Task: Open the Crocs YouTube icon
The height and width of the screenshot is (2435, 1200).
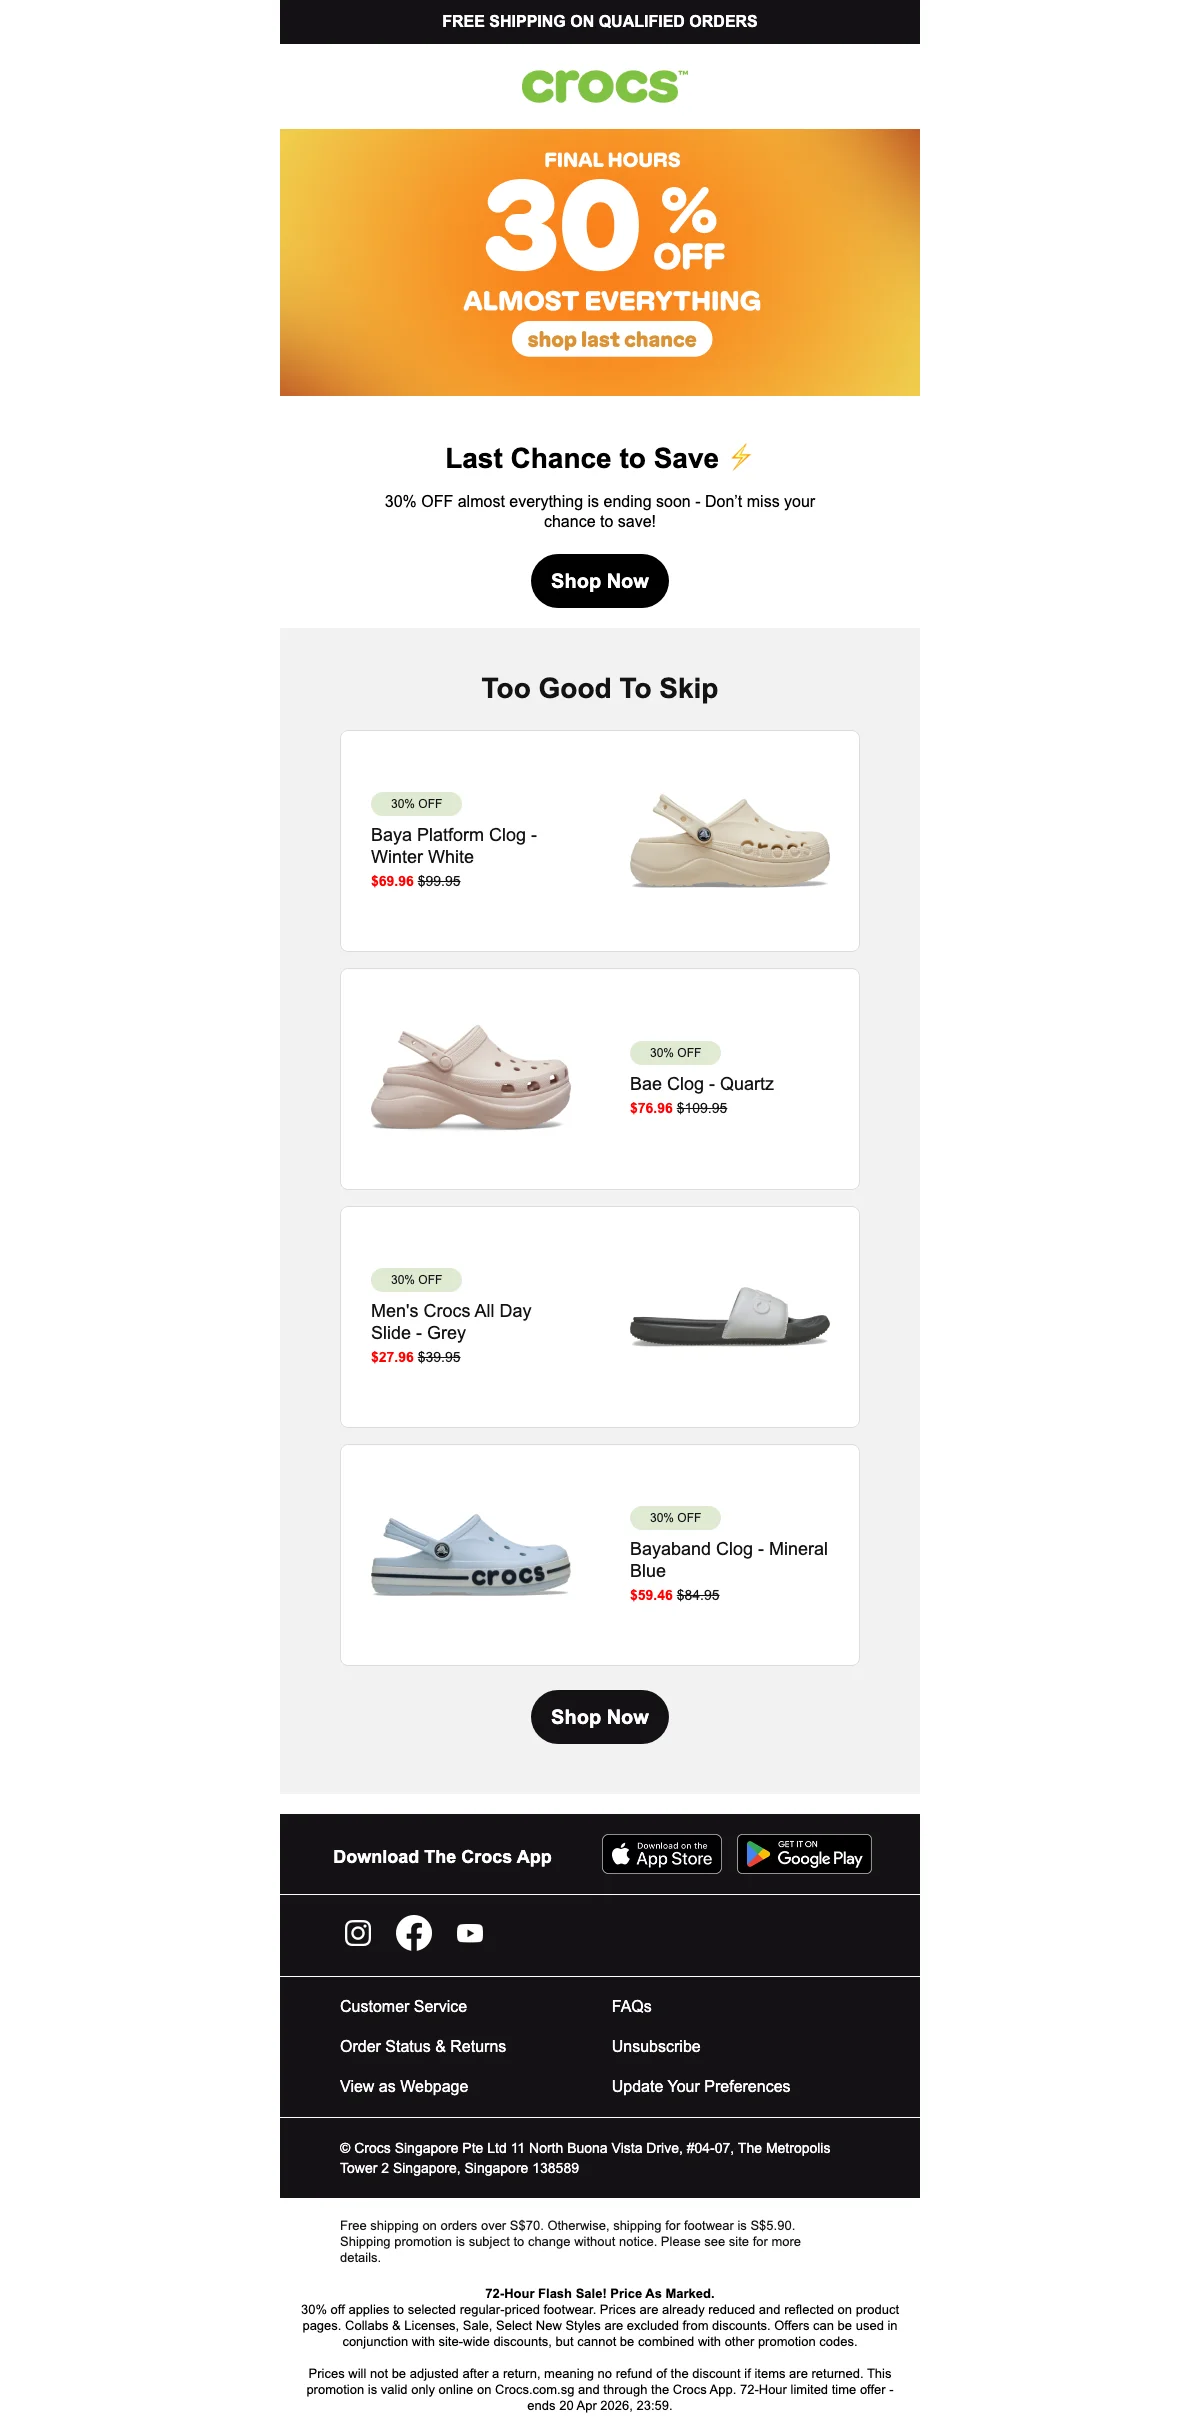Action: tap(470, 1933)
